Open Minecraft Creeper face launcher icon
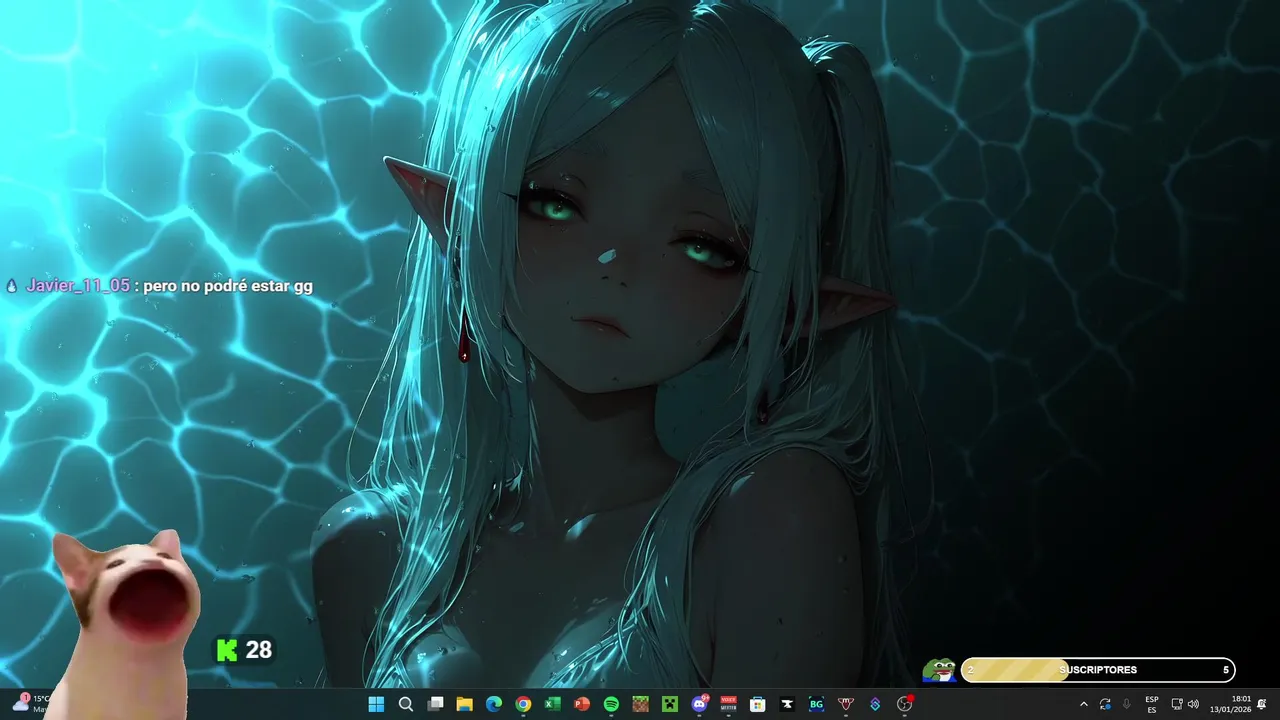The width and height of the screenshot is (1280, 720). tap(670, 704)
